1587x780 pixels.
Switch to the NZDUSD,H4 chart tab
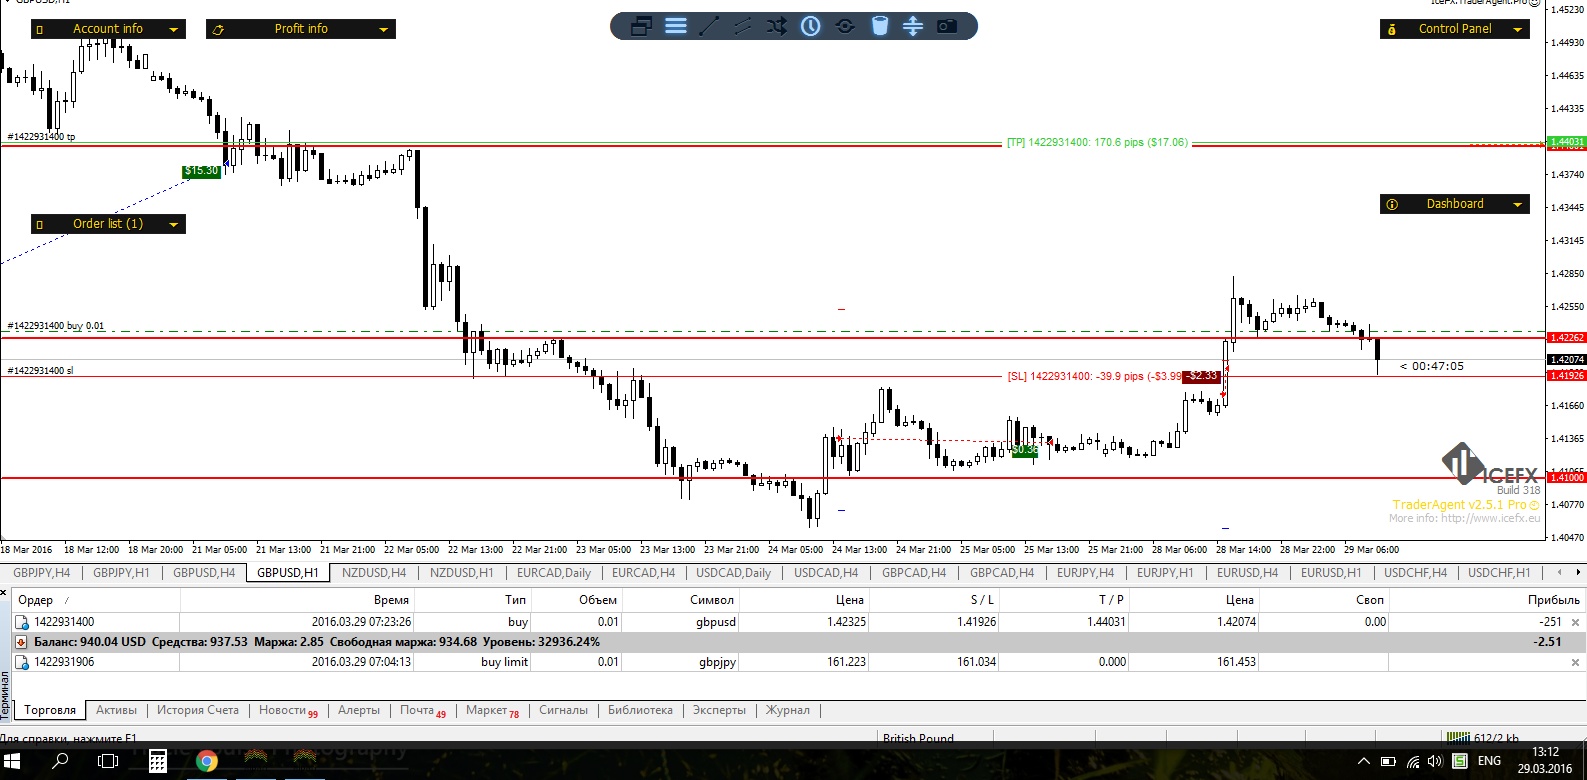[x=374, y=573]
